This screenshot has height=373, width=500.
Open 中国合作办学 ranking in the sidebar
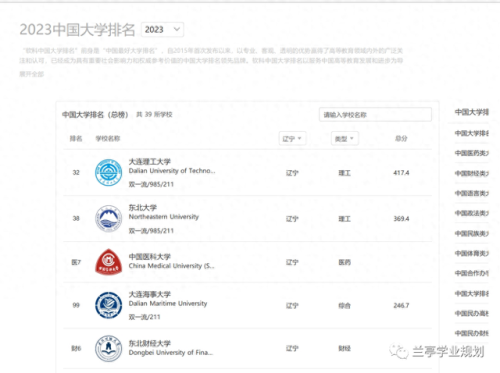click(472, 273)
